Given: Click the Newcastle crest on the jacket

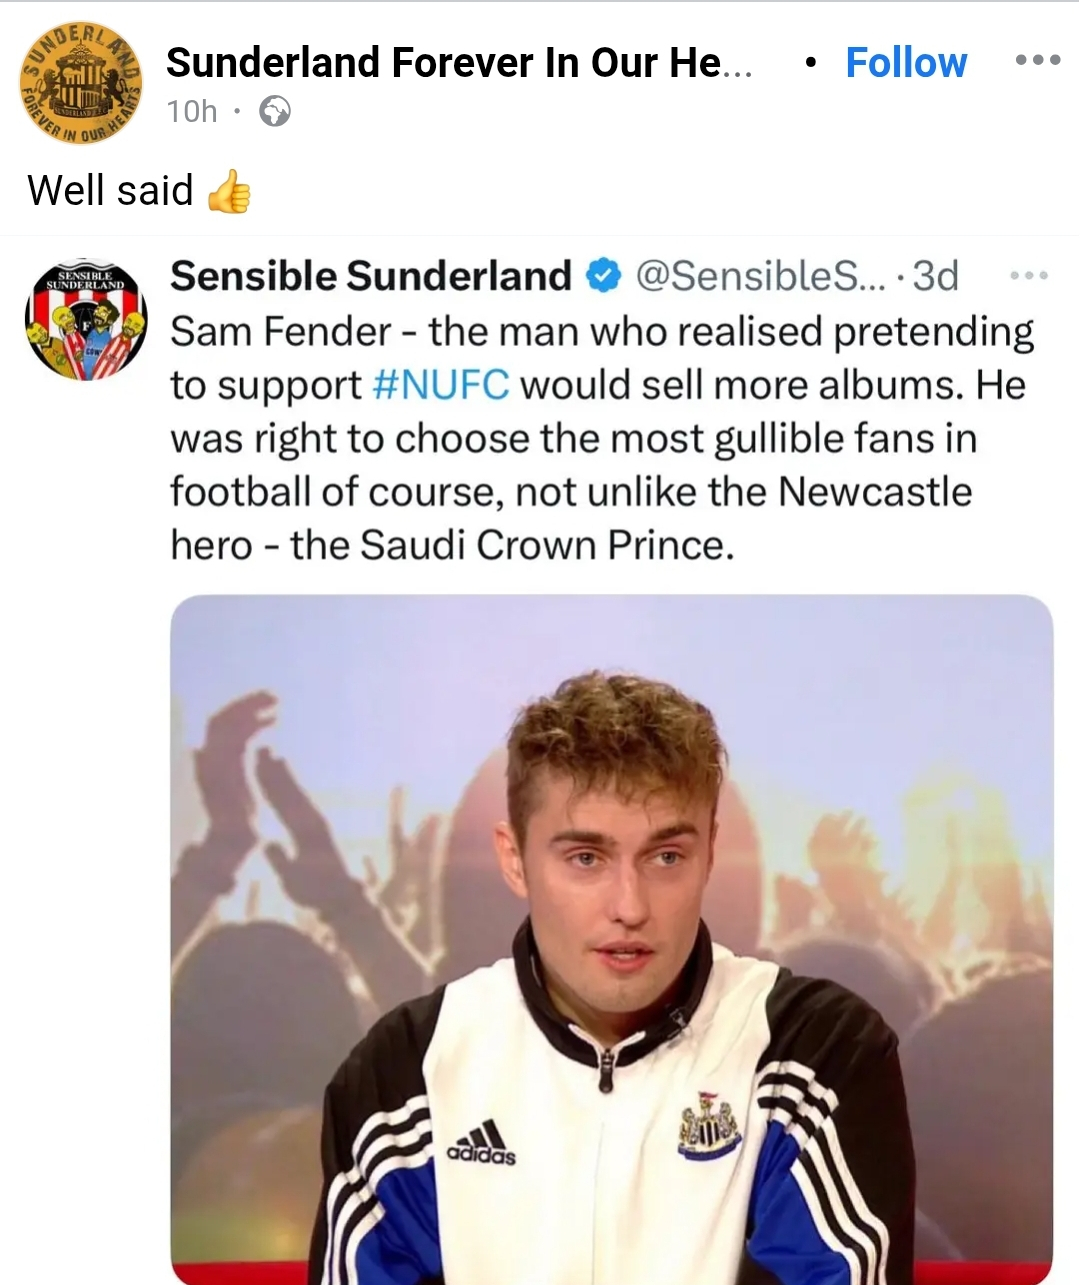Looking at the screenshot, I should [709, 1125].
